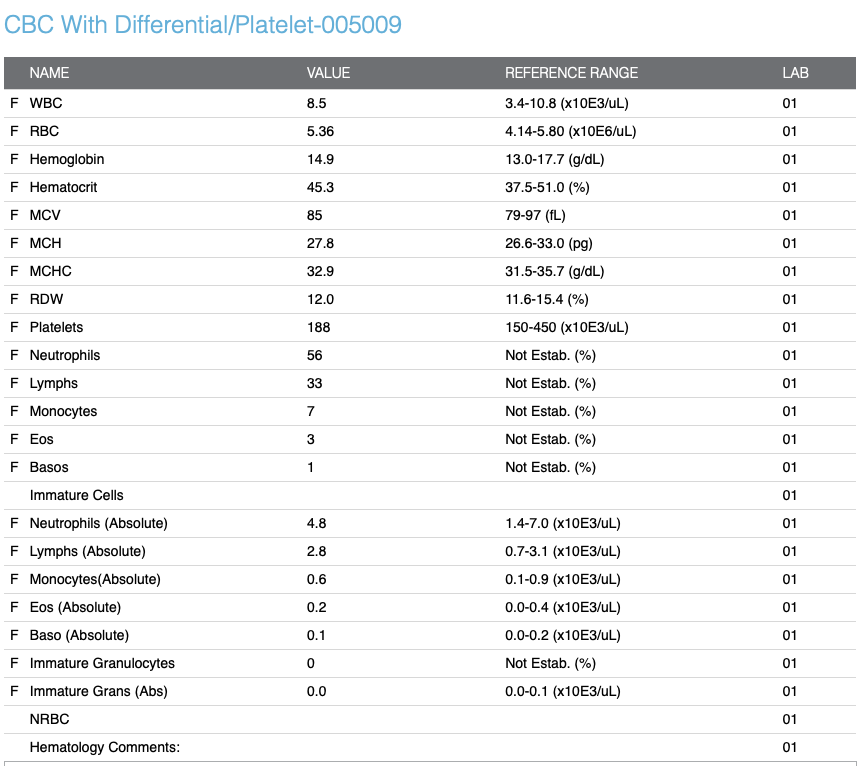This screenshot has width=865, height=766.
Task: Click the VALUE column header
Action: click(x=328, y=73)
